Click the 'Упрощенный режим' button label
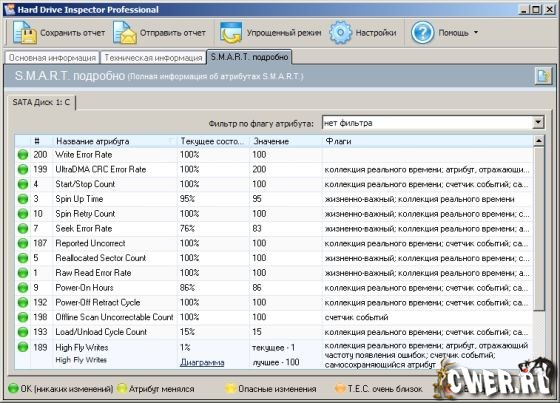Viewport: 560px width, 403px height. [284, 33]
